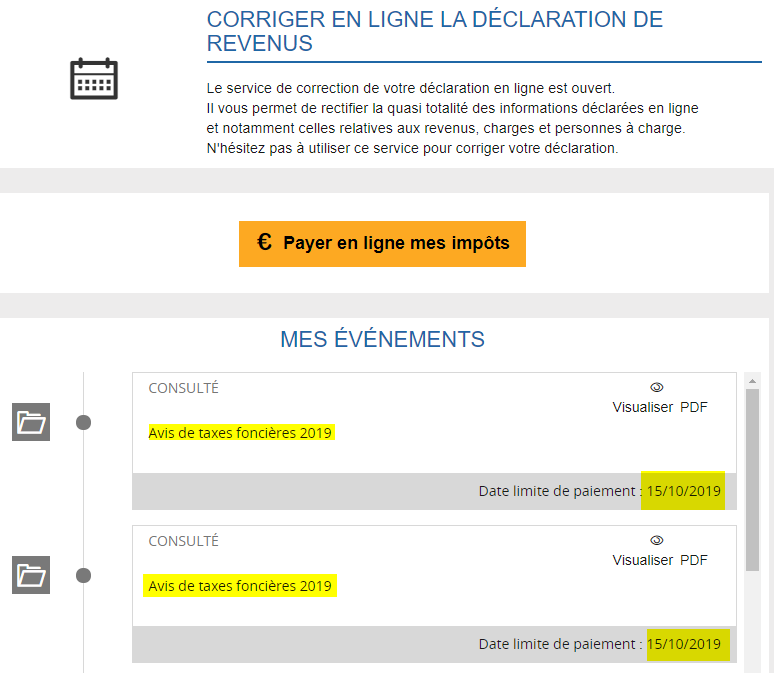Image resolution: width=774 pixels, height=673 pixels.
Task: Open 'Visualiser PDF' in the first event
Action: 659,407
